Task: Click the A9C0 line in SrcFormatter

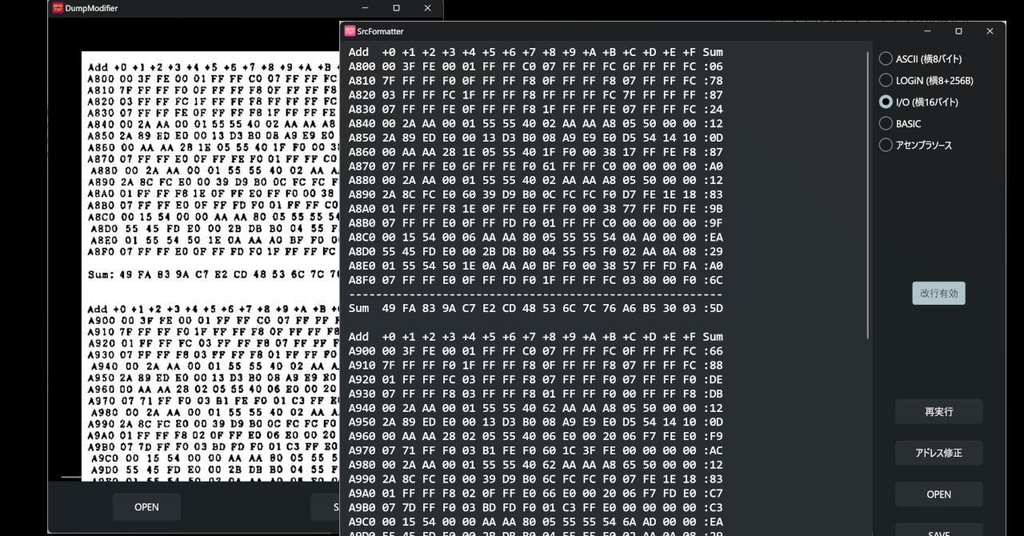Action: (536, 522)
